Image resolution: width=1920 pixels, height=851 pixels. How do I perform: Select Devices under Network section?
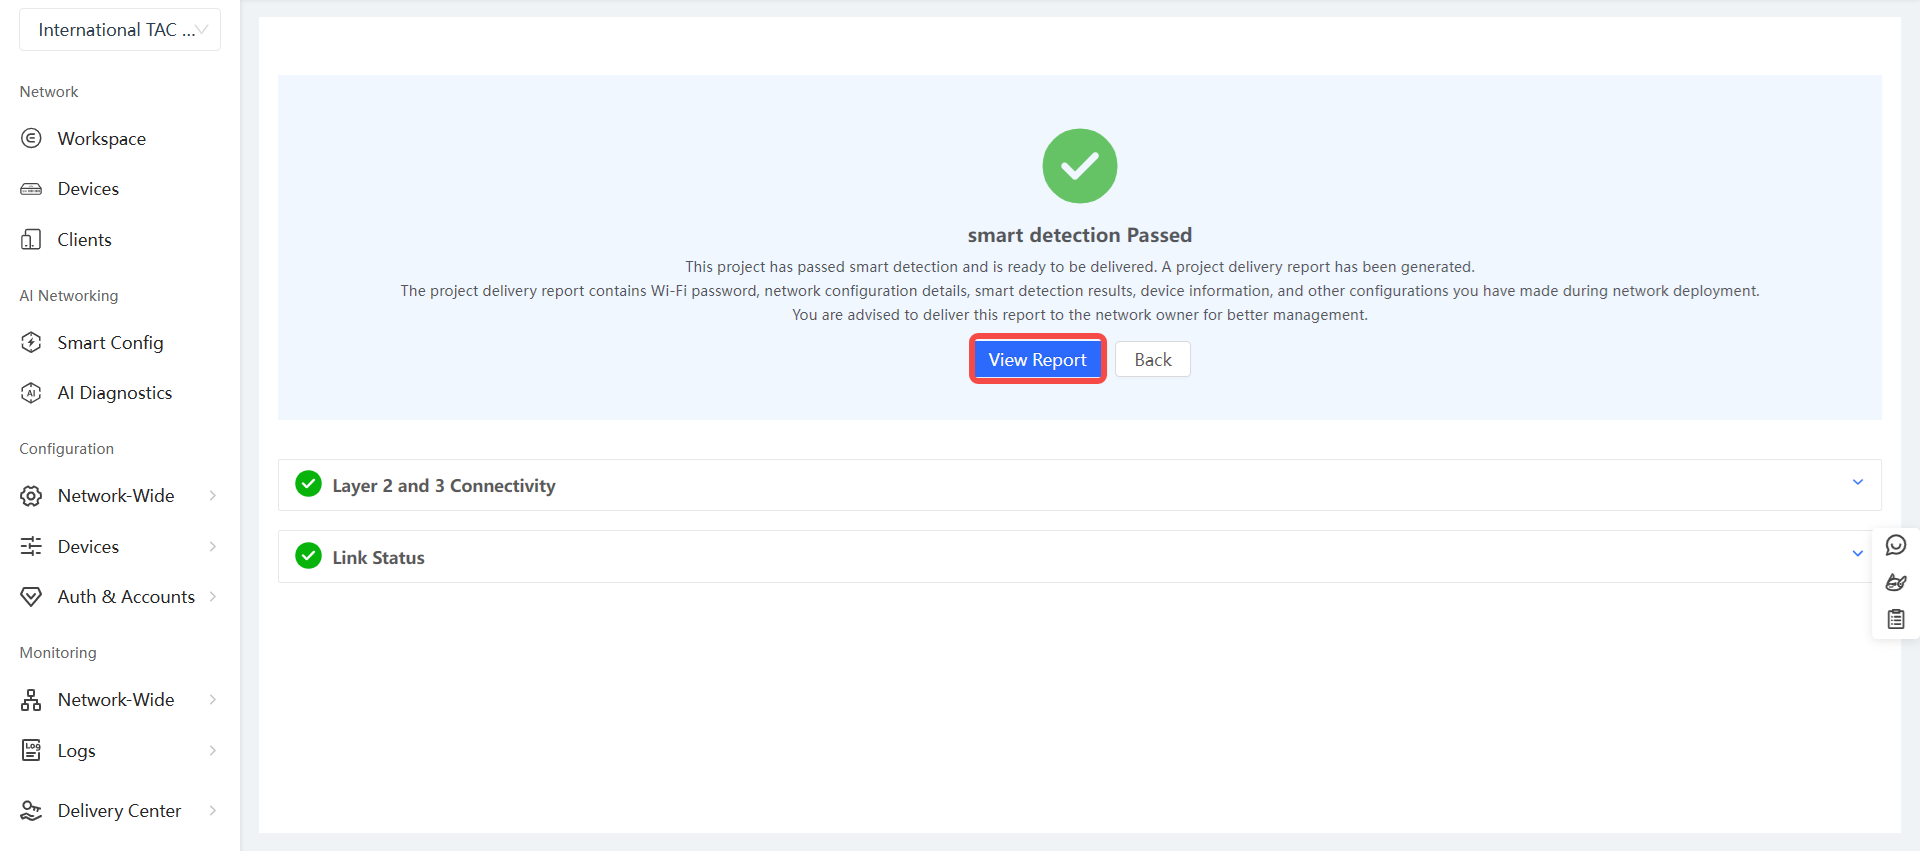point(88,189)
